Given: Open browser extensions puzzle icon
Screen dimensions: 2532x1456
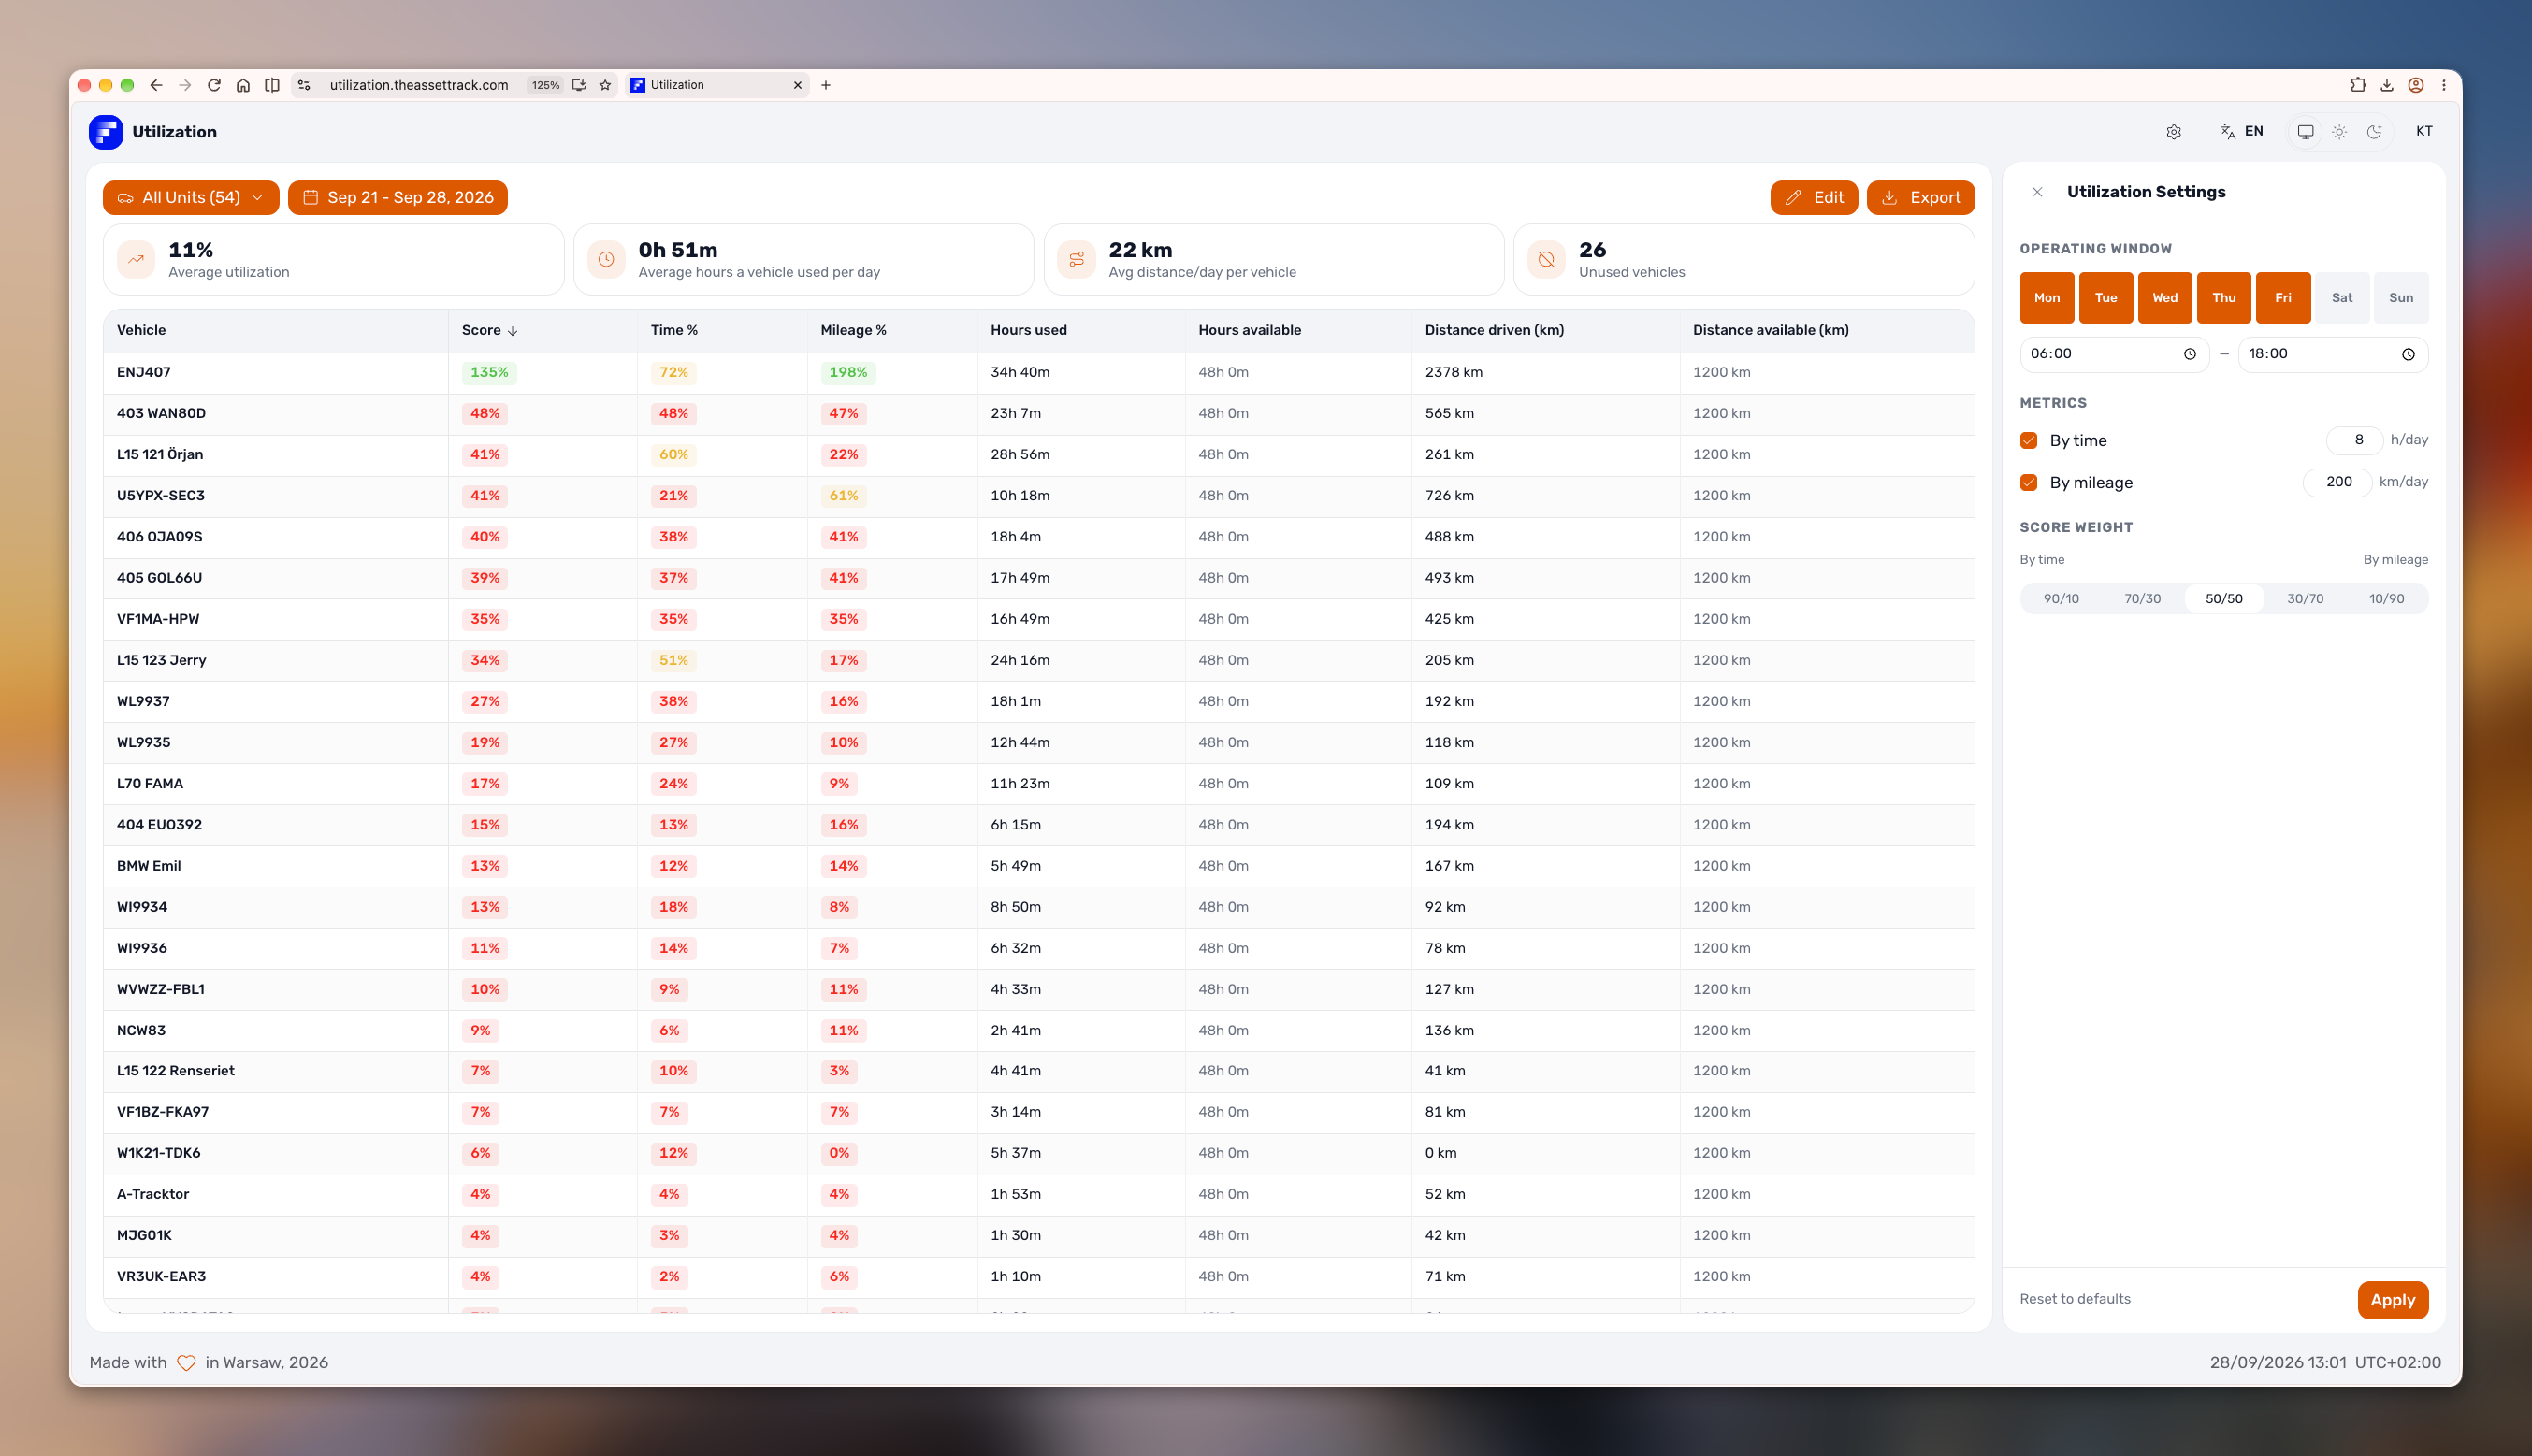Looking at the screenshot, I should click(2358, 85).
